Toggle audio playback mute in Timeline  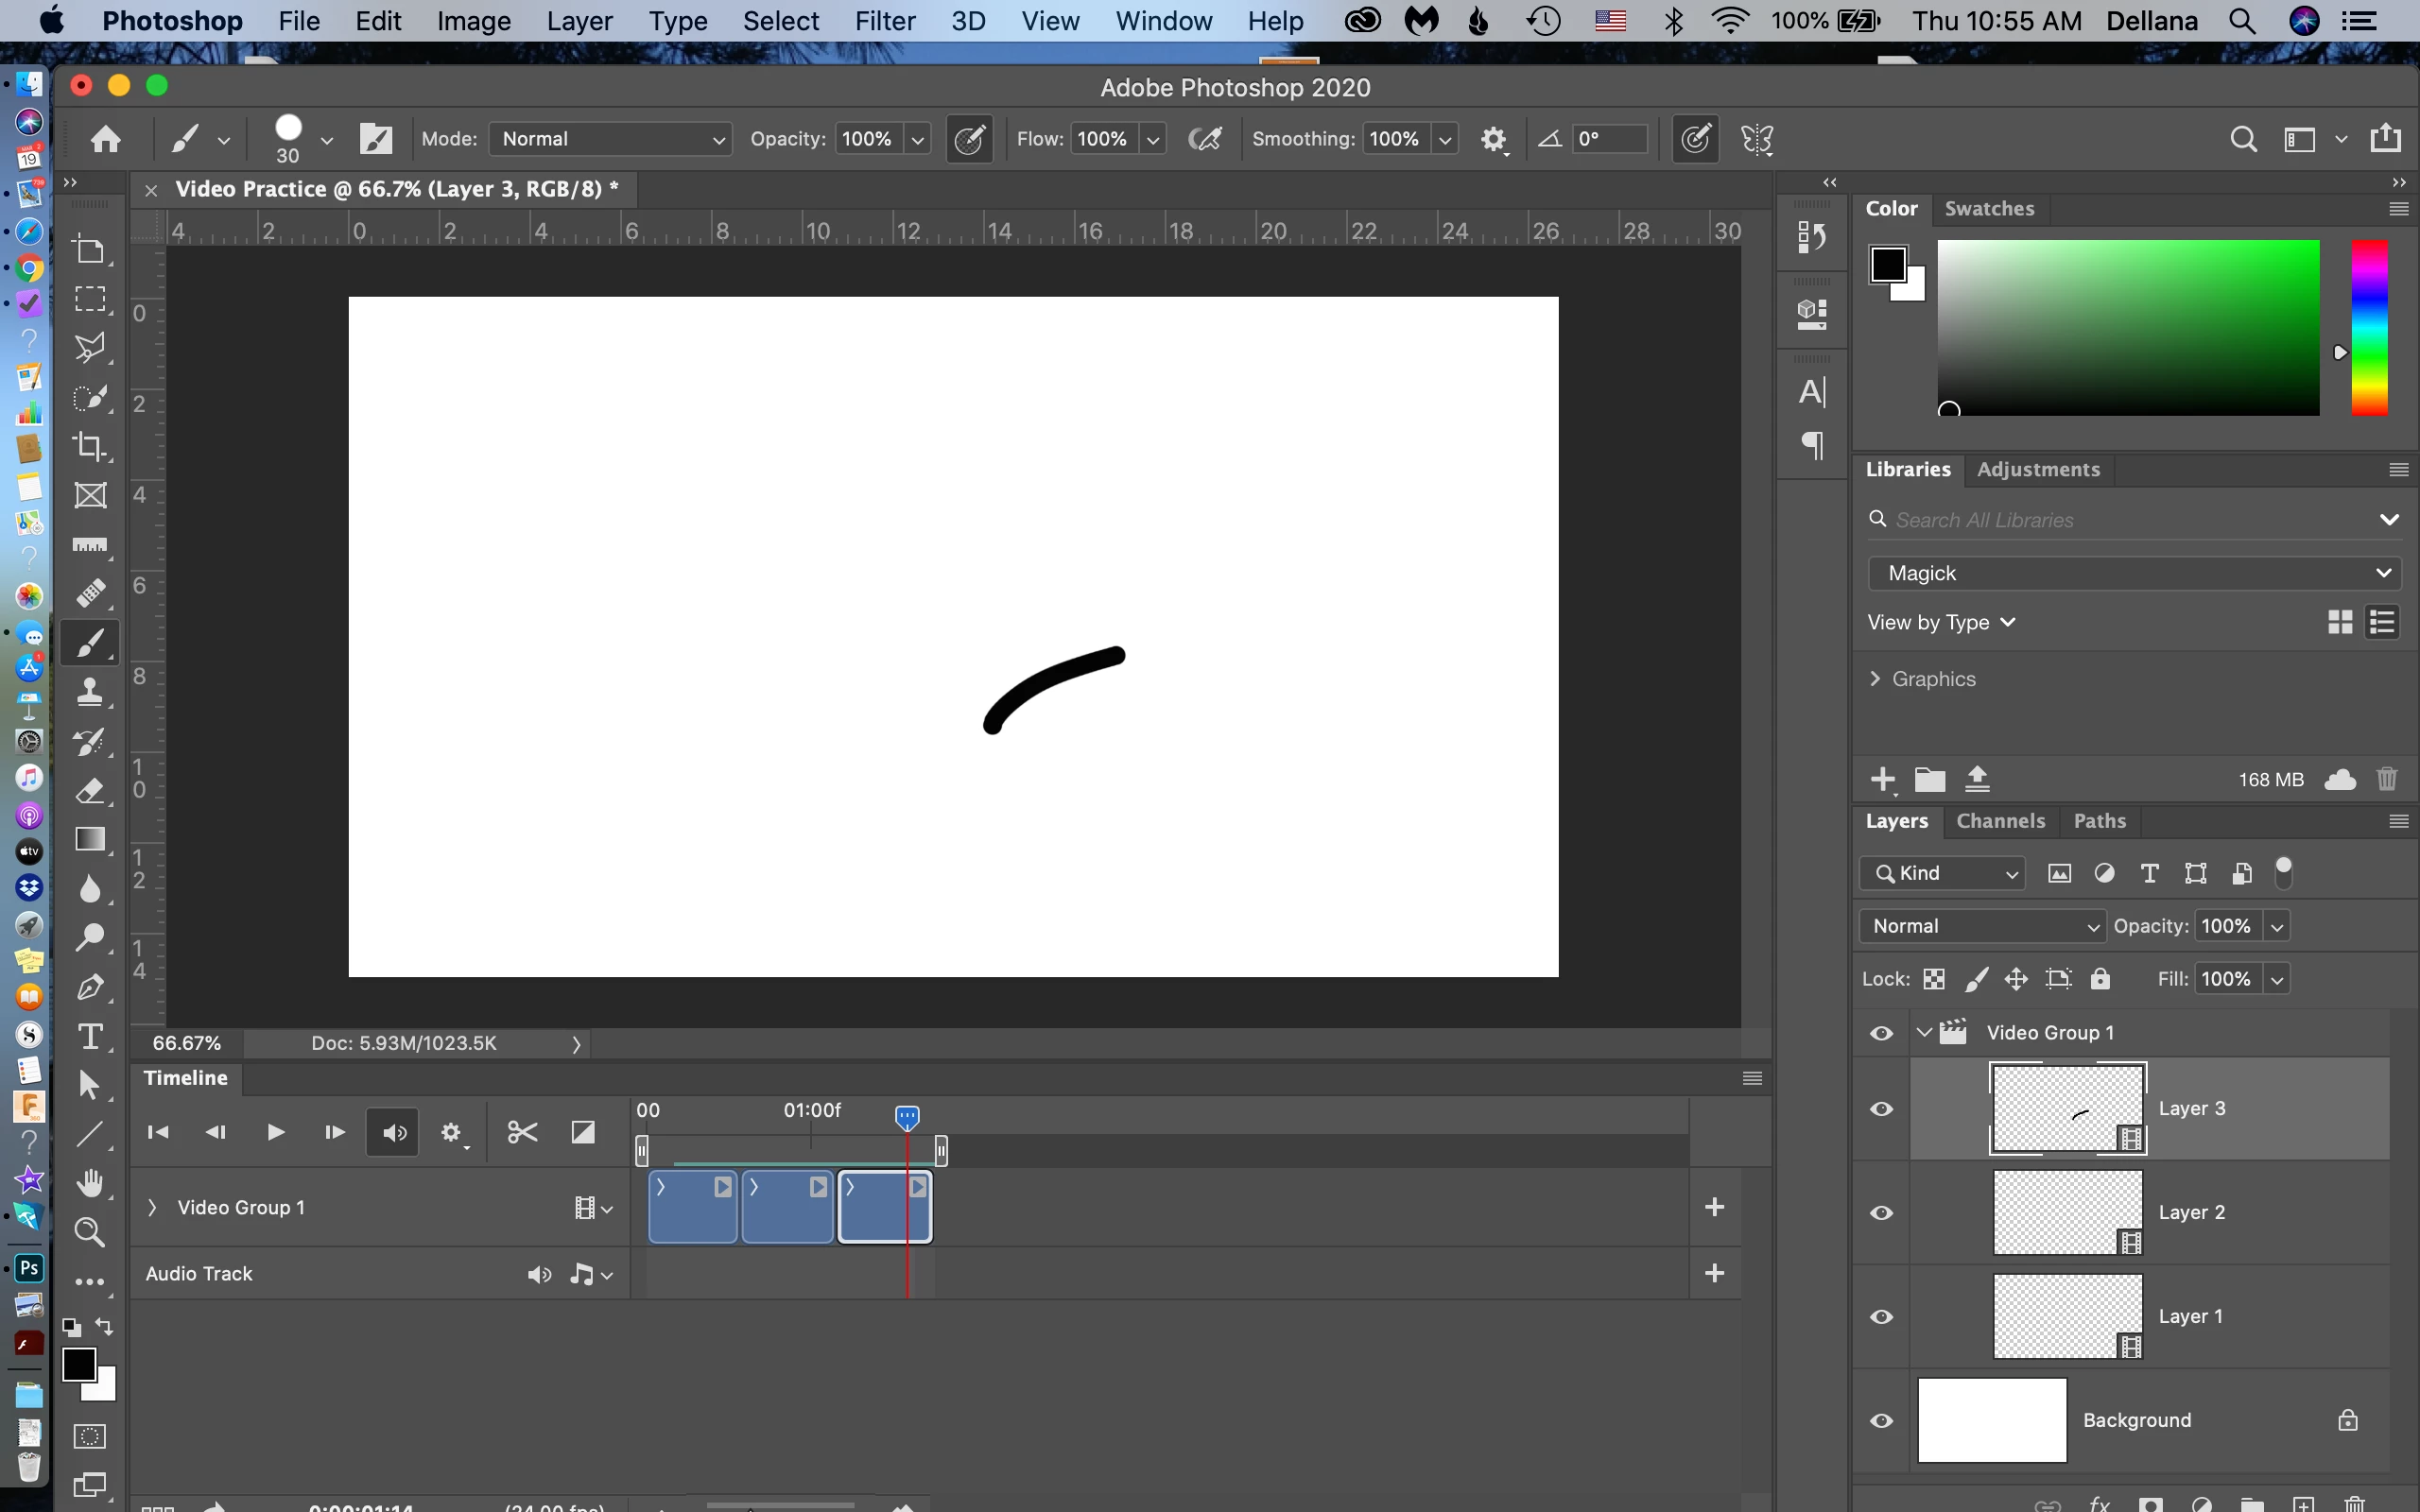click(x=393, y=1133)
